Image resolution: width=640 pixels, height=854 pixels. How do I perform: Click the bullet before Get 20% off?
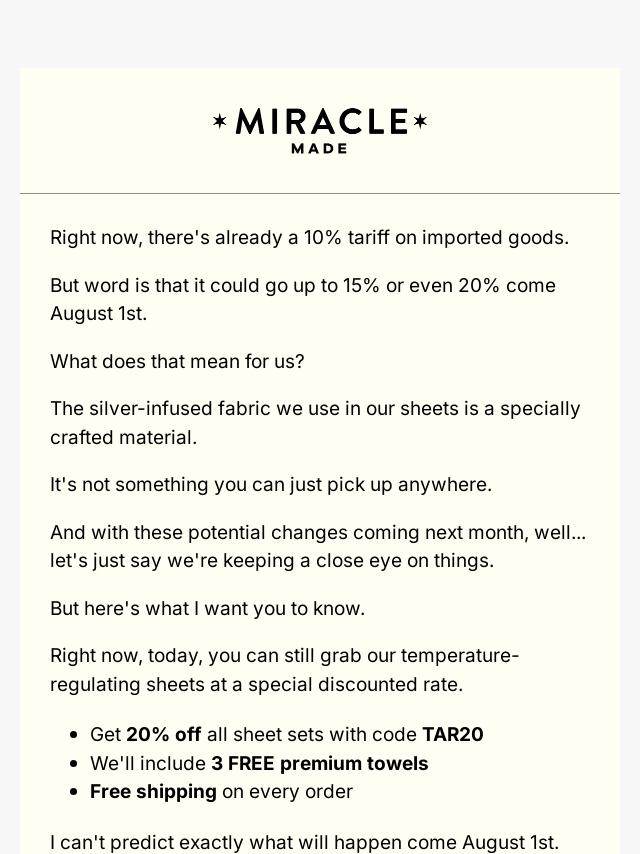[x=74, y=735]
